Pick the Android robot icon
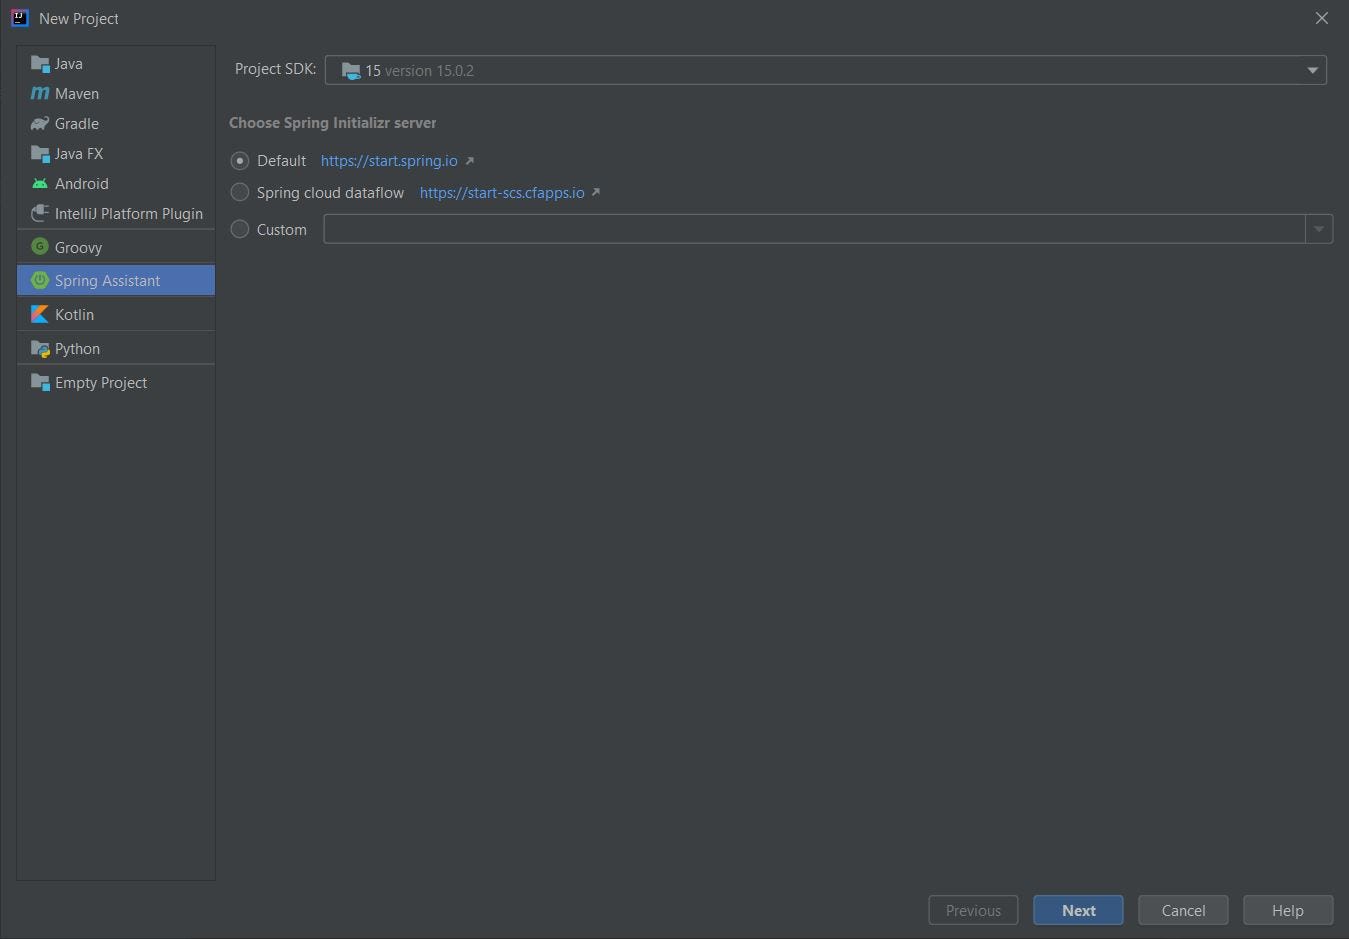 [40, 183]
